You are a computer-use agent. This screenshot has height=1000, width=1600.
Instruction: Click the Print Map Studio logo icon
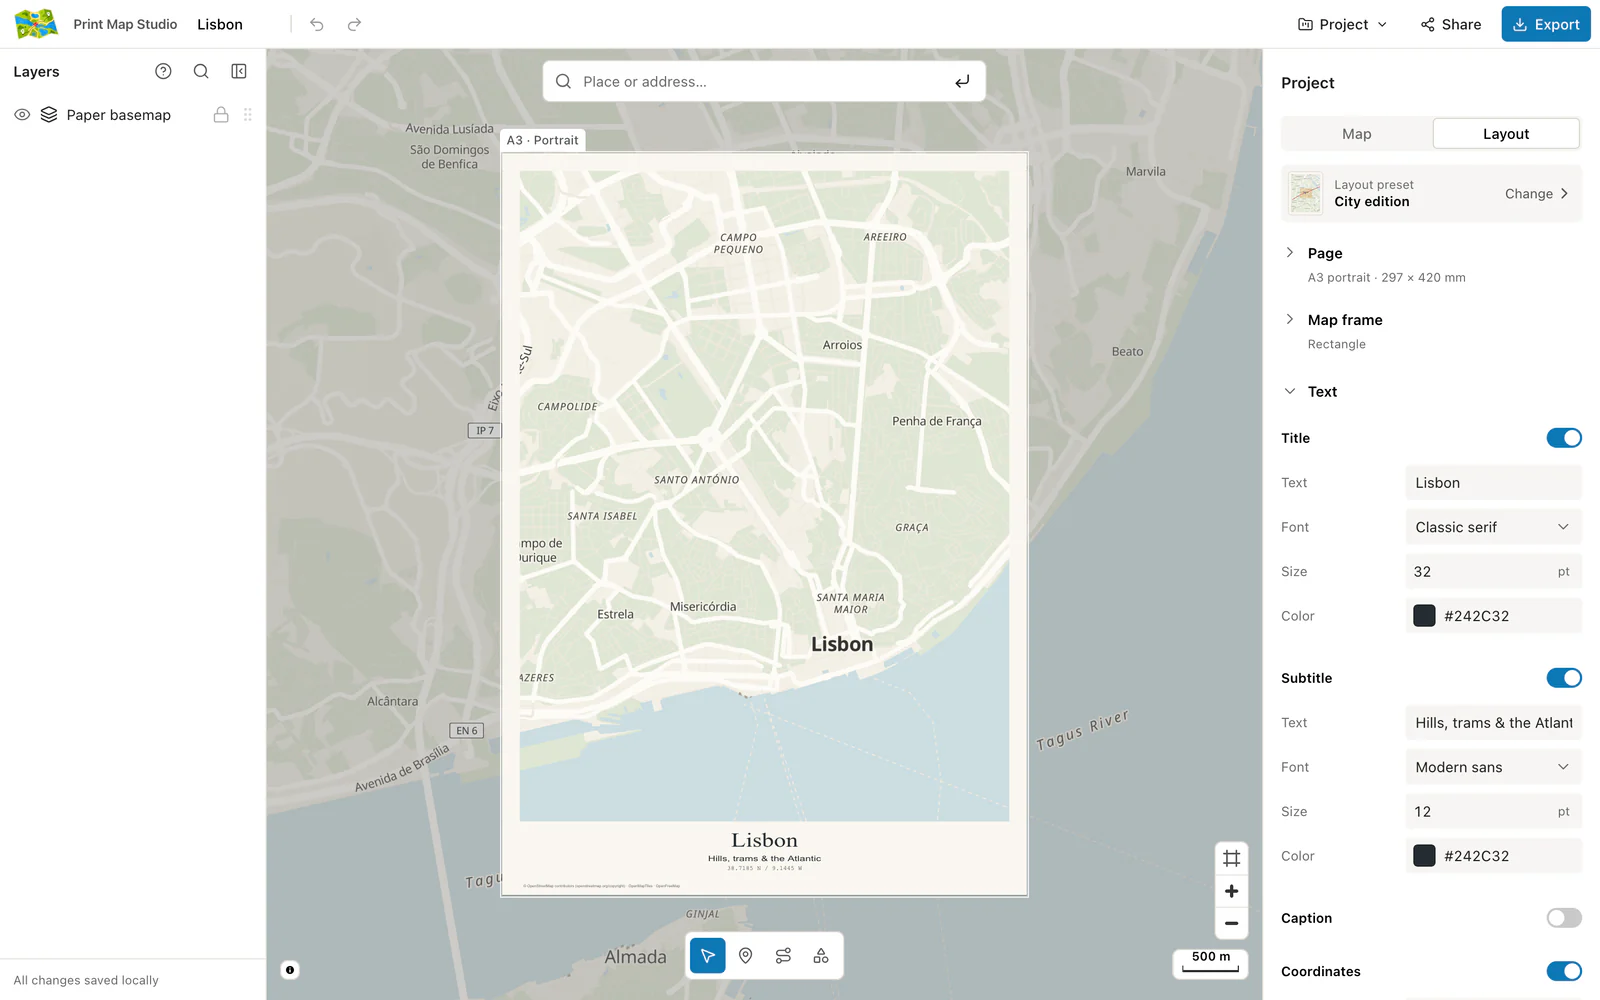36,24
